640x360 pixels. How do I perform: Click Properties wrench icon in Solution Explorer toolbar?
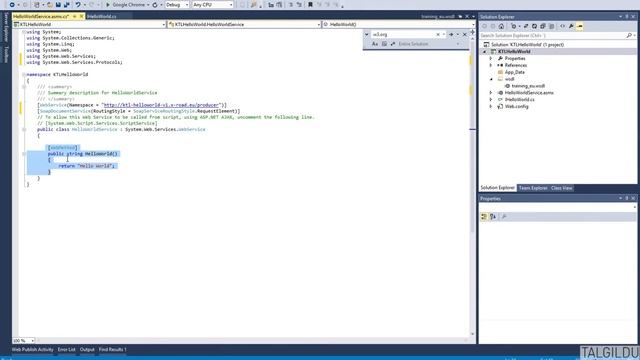click(571, 26)
